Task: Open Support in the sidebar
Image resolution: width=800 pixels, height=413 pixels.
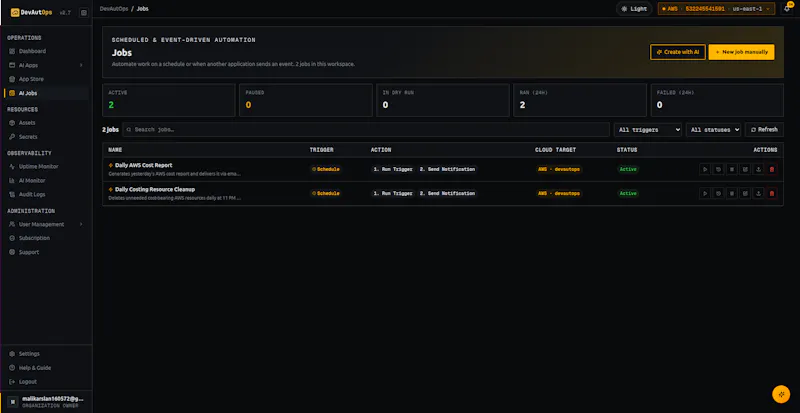Action: click(x=46, y=252)
